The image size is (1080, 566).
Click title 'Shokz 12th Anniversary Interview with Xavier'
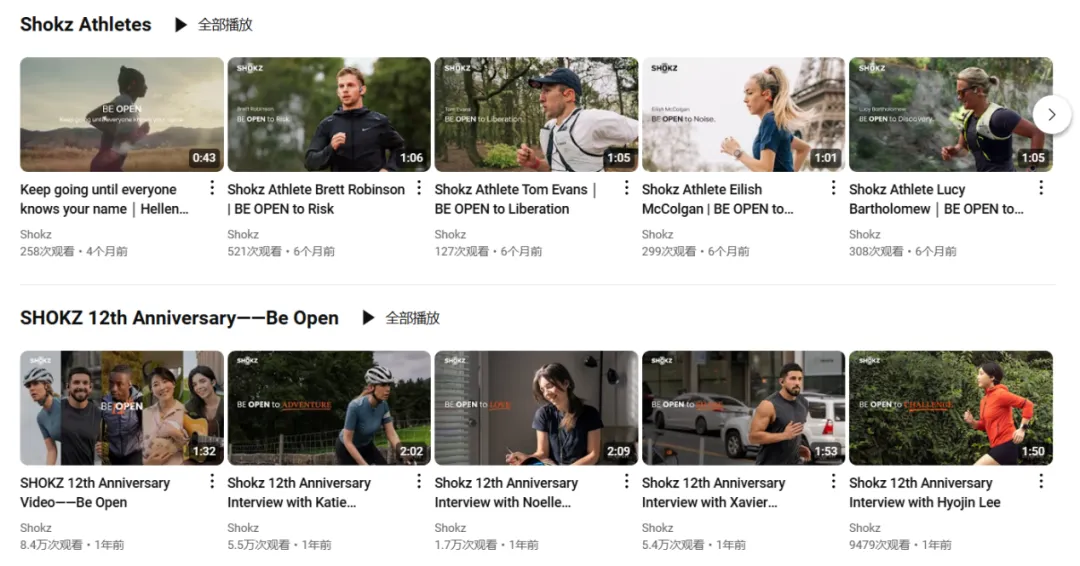714,492
